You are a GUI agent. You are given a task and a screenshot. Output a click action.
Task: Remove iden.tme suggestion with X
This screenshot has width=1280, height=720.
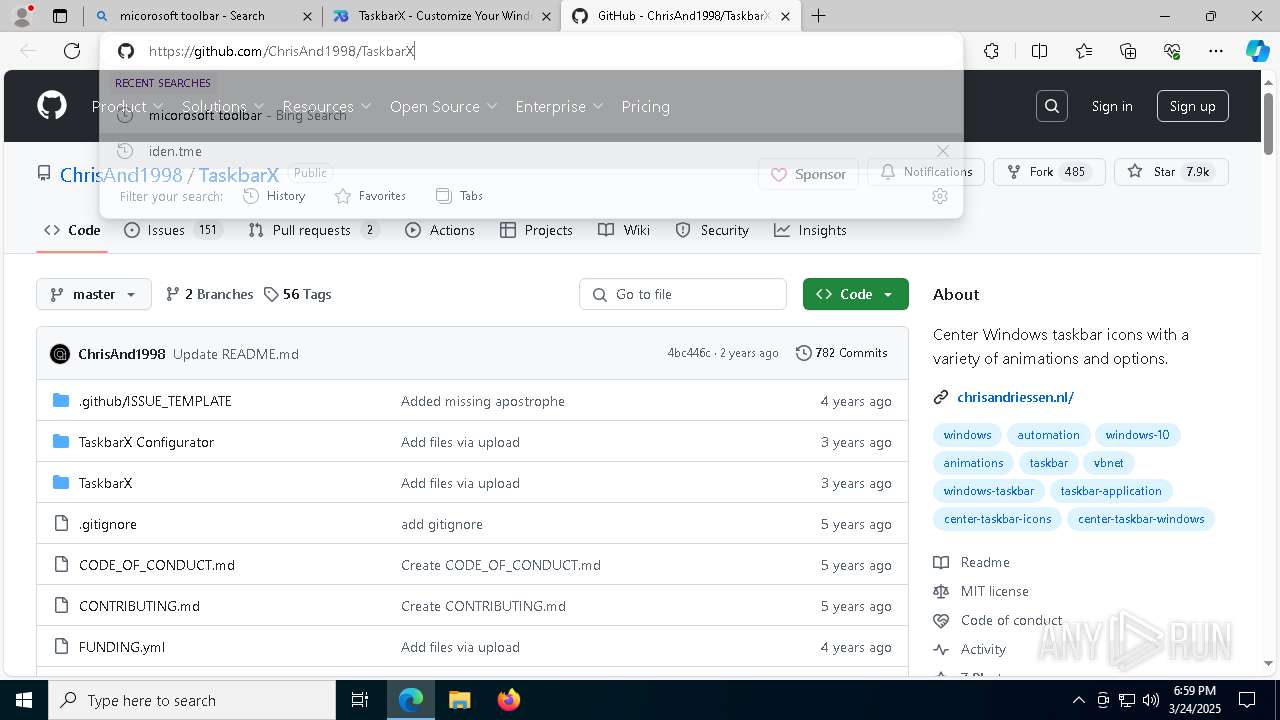[x=942, y=151]
